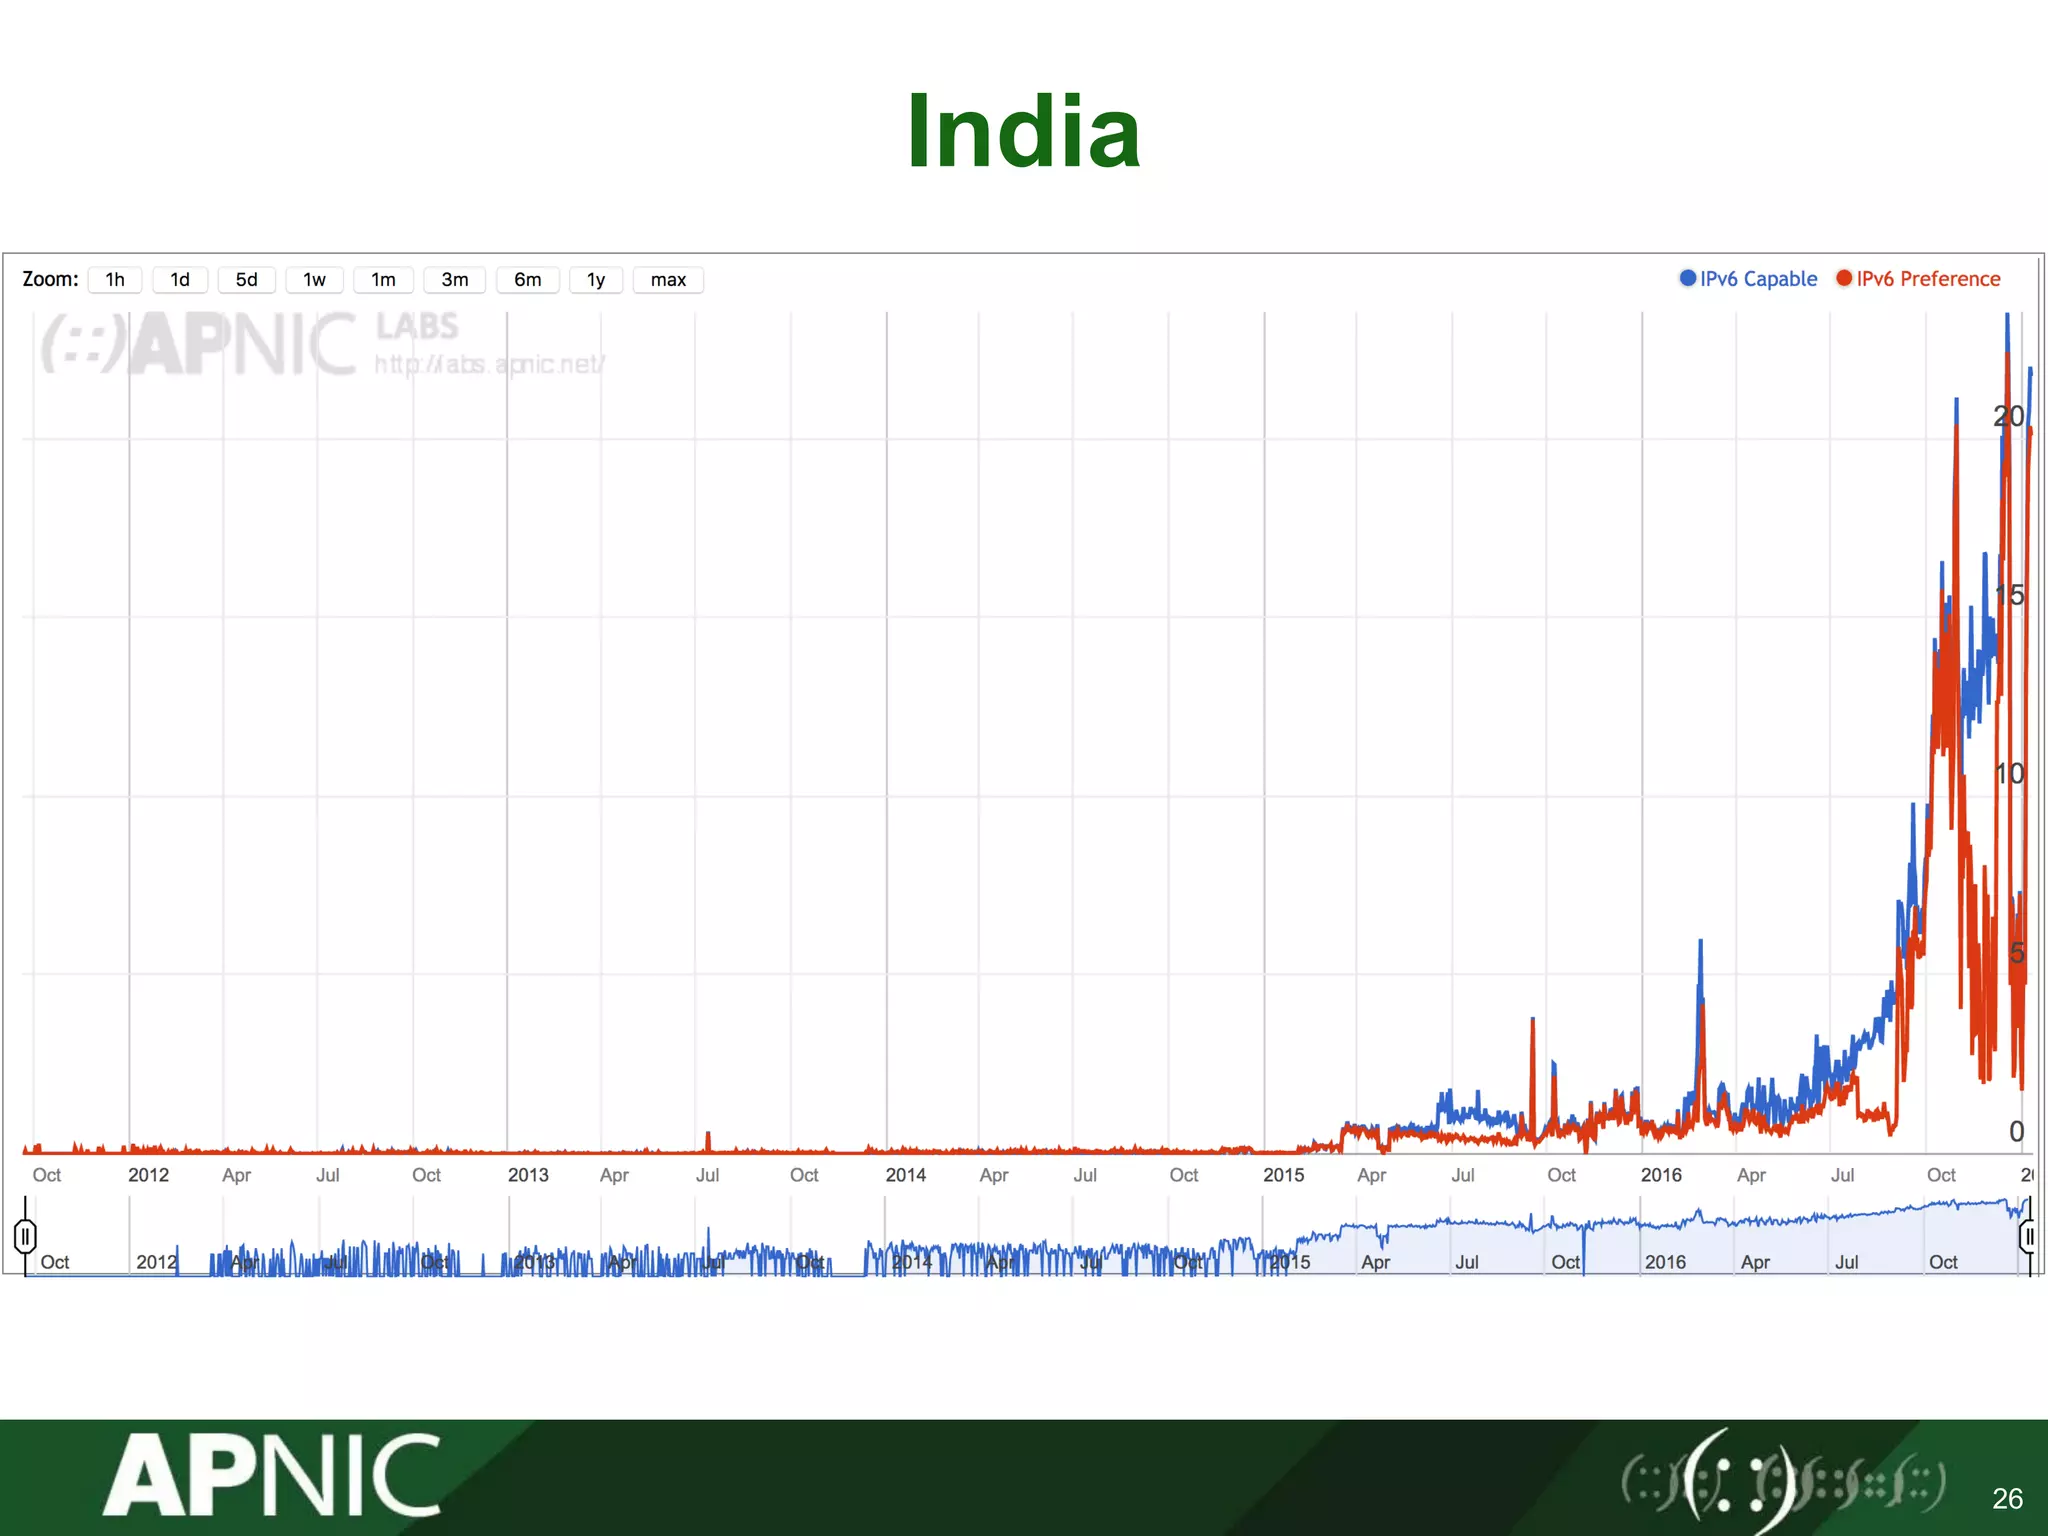Select the 5d zoom button
Screen dimensions: 2048x1536
(x=246, y=280)
